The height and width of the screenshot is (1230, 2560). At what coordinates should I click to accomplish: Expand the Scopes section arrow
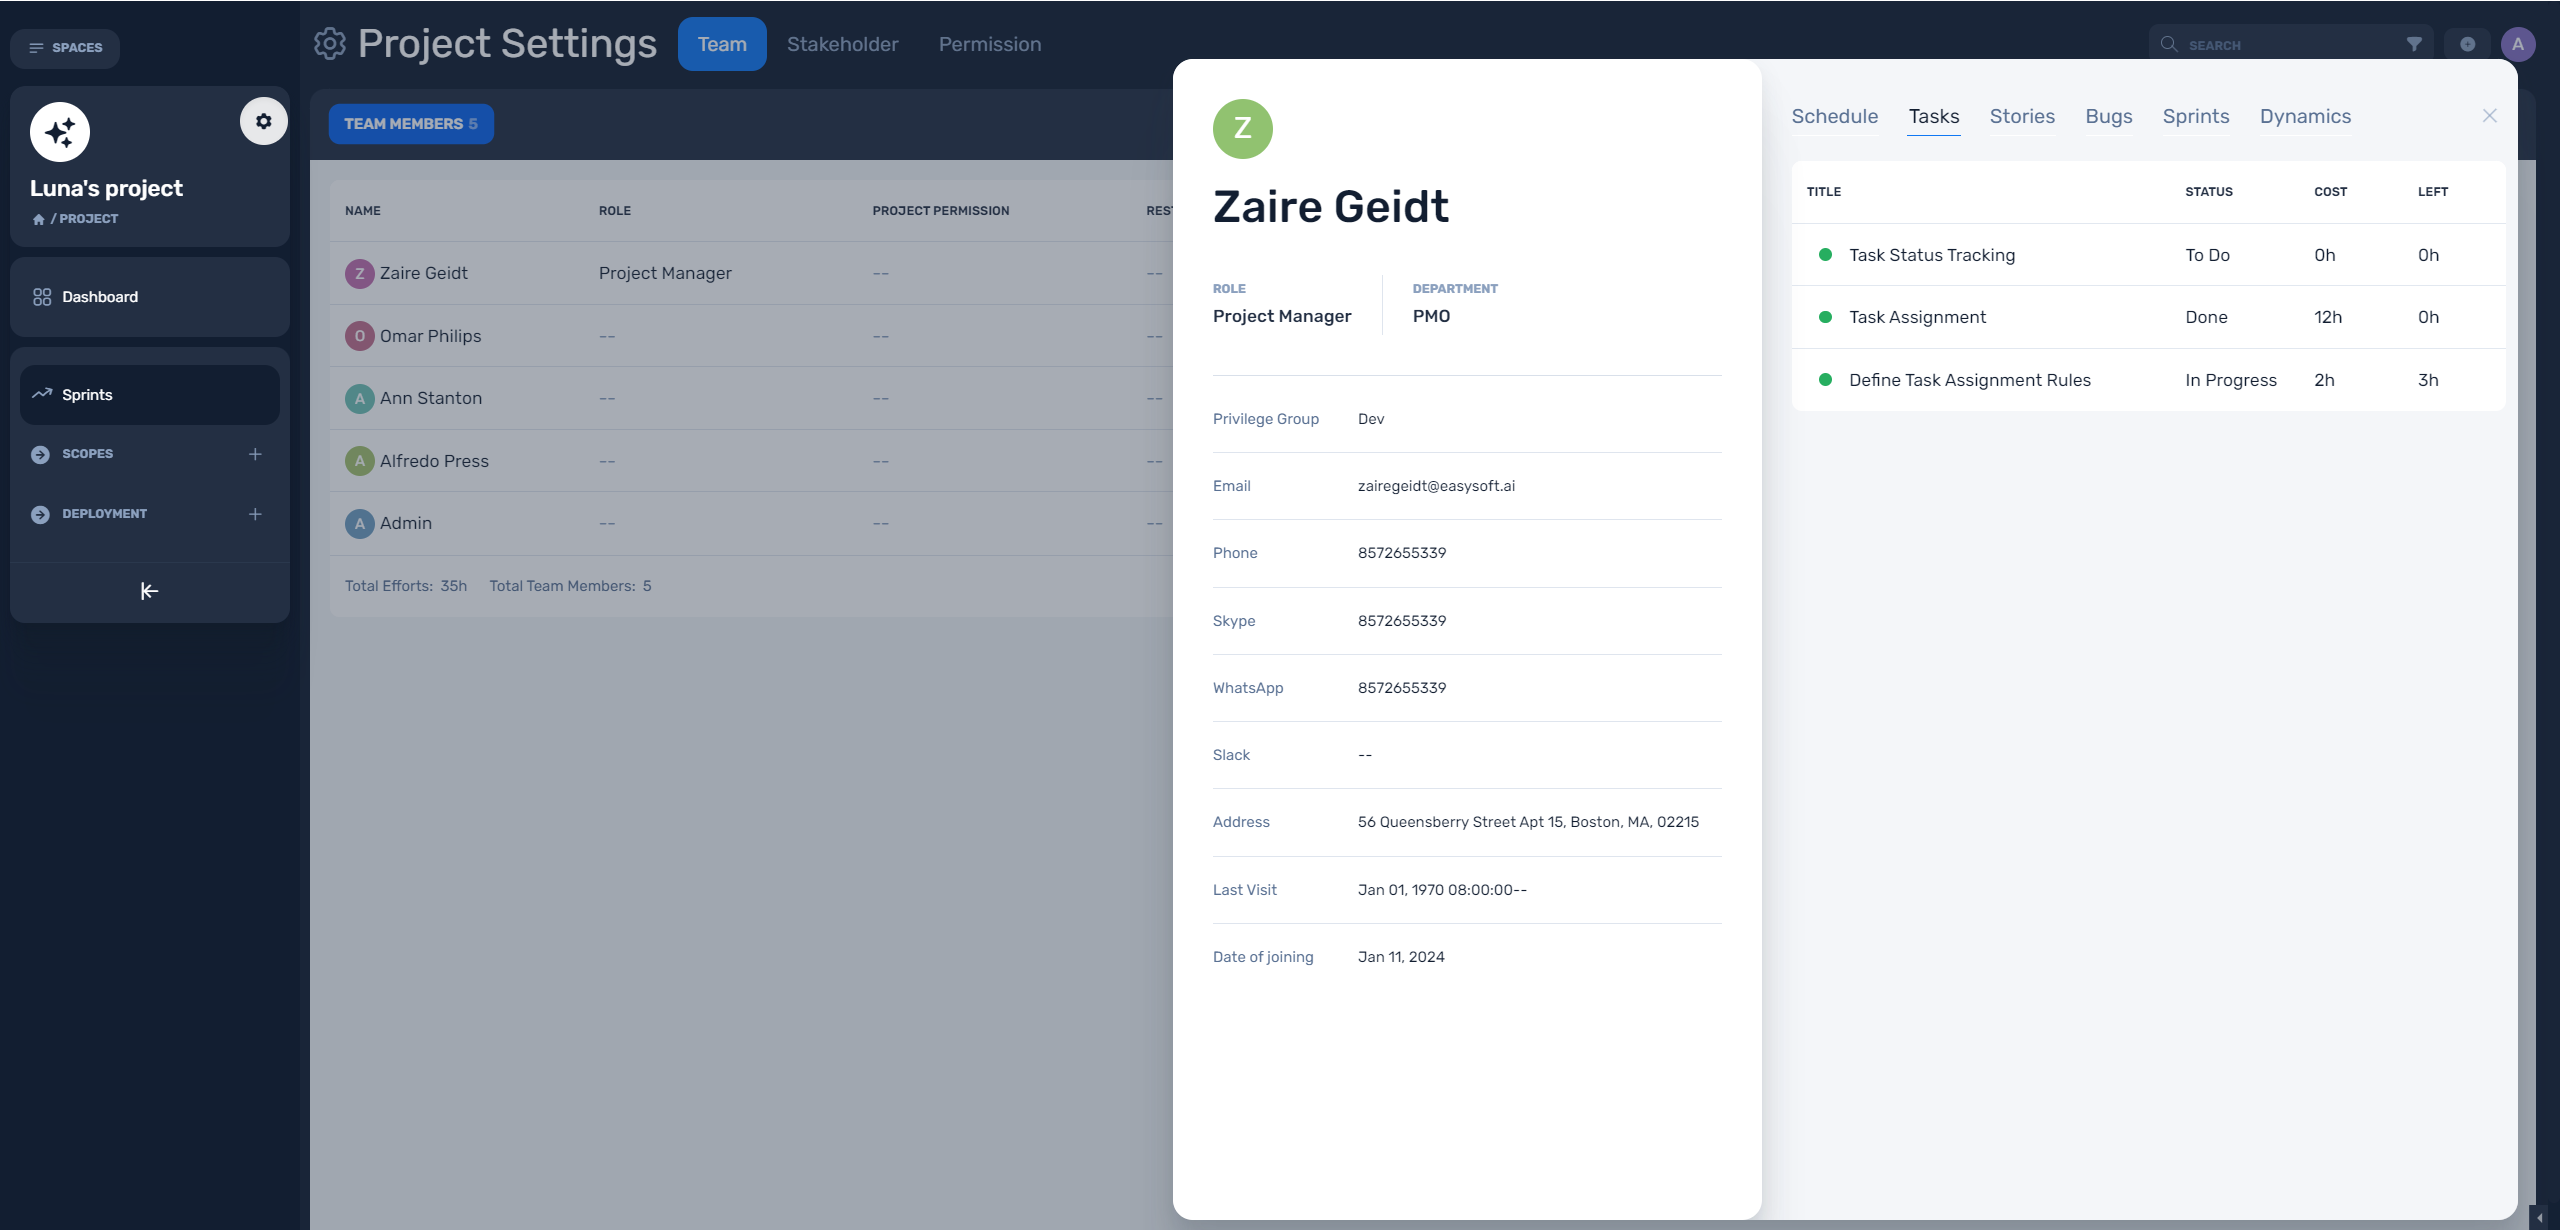pos(40,454)
